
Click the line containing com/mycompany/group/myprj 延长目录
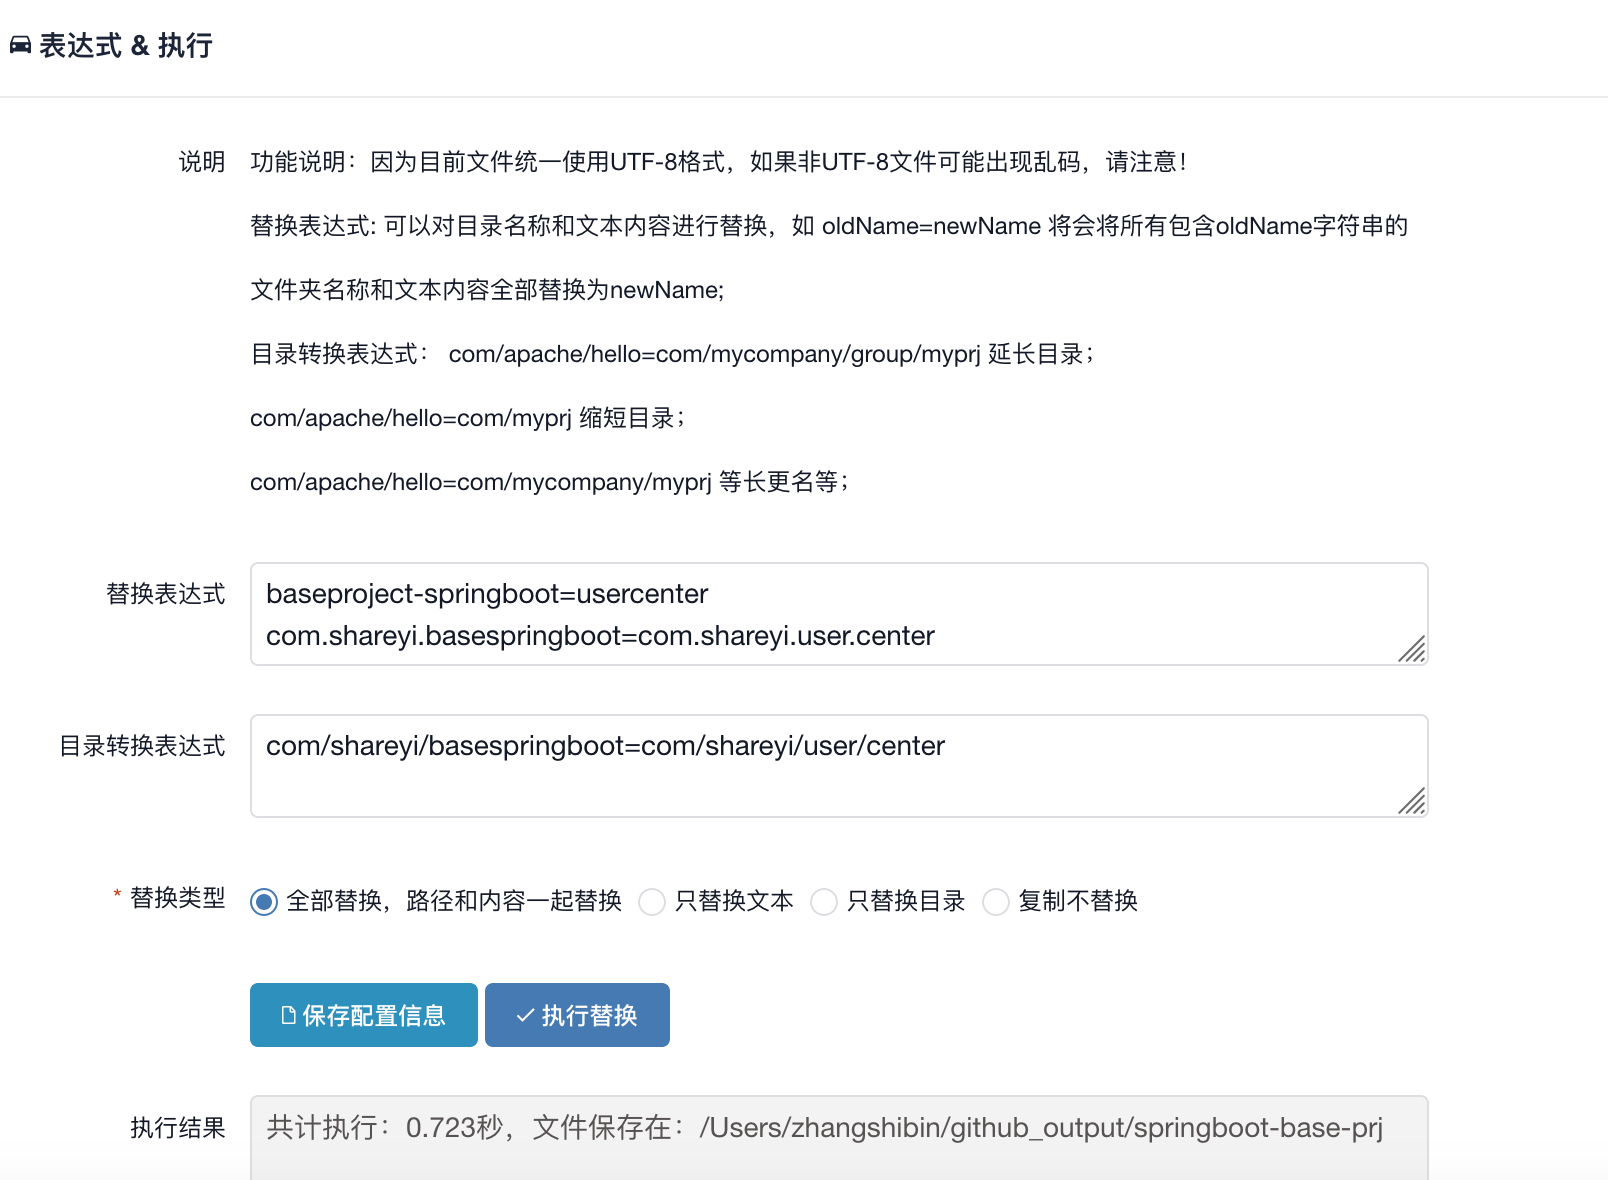click(x=672, y=354)
